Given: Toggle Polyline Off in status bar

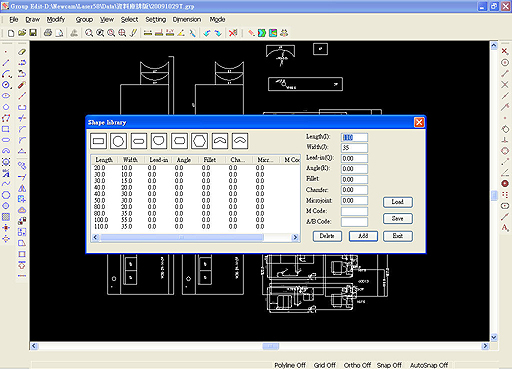Looking at the screenshot, I should [290, 365].
